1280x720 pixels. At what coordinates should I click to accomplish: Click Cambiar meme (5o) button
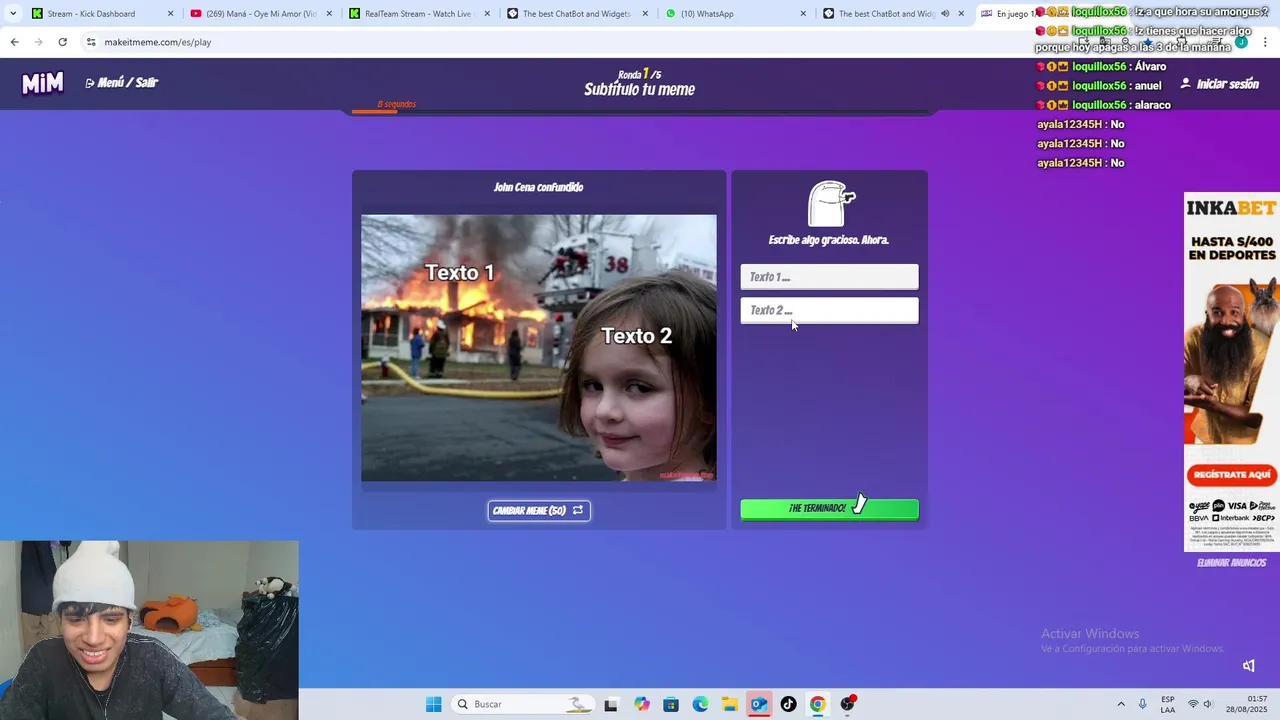[x=539, y=511]
